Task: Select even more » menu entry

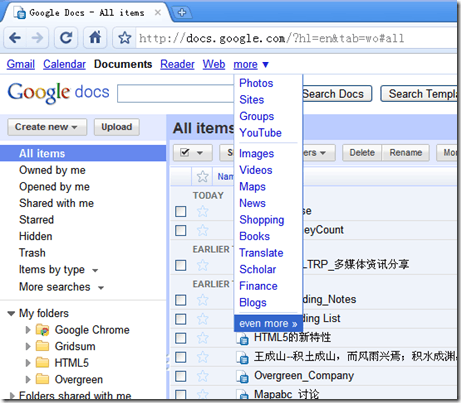Action: tap(268, 323)
